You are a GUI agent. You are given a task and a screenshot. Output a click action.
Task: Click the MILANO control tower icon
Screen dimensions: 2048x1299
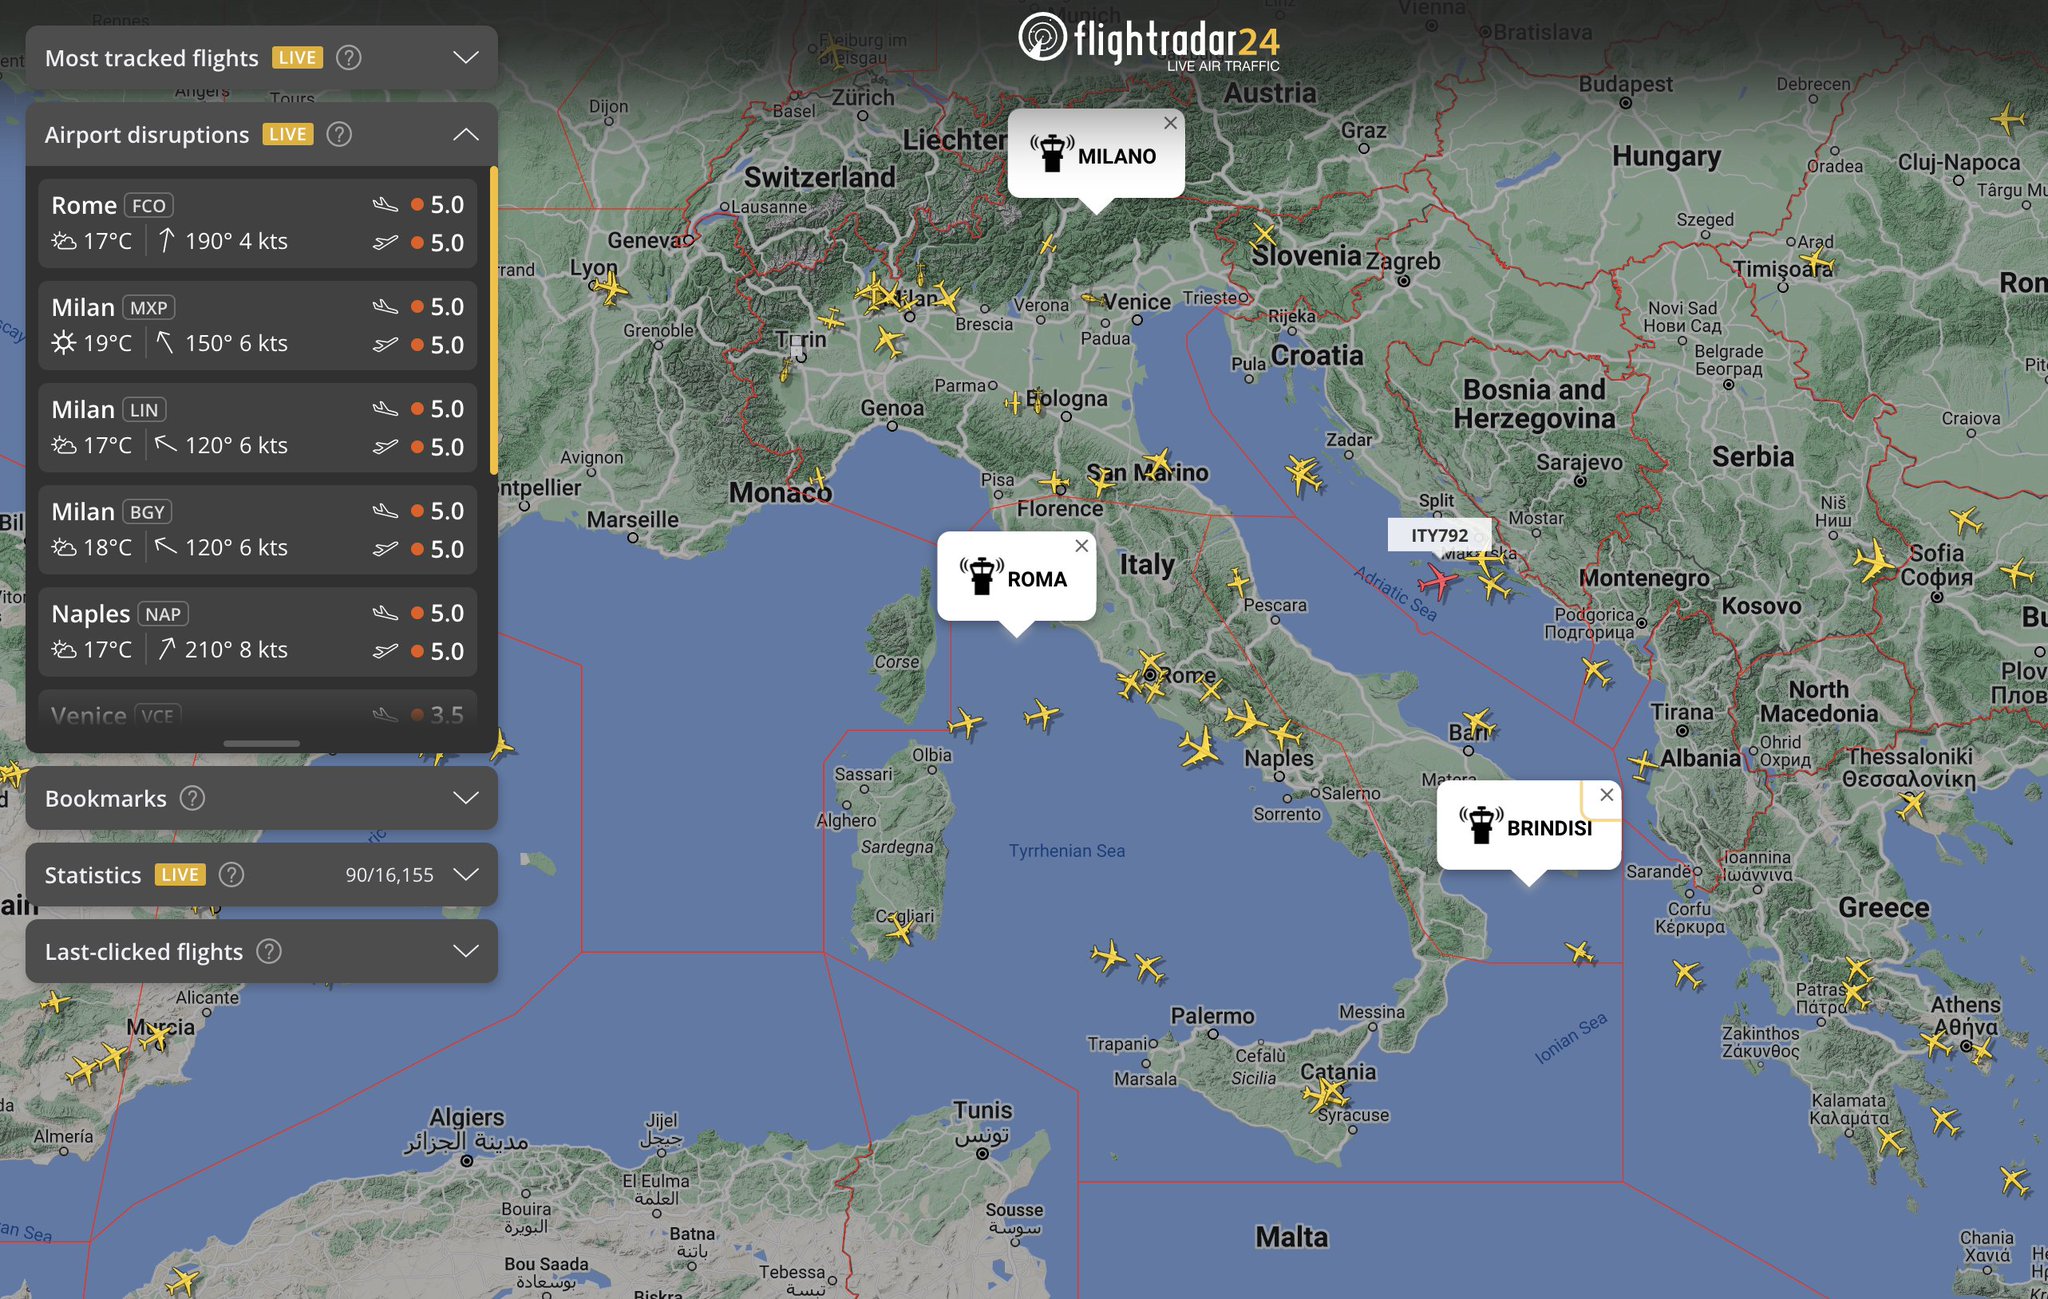[1051, 153]
